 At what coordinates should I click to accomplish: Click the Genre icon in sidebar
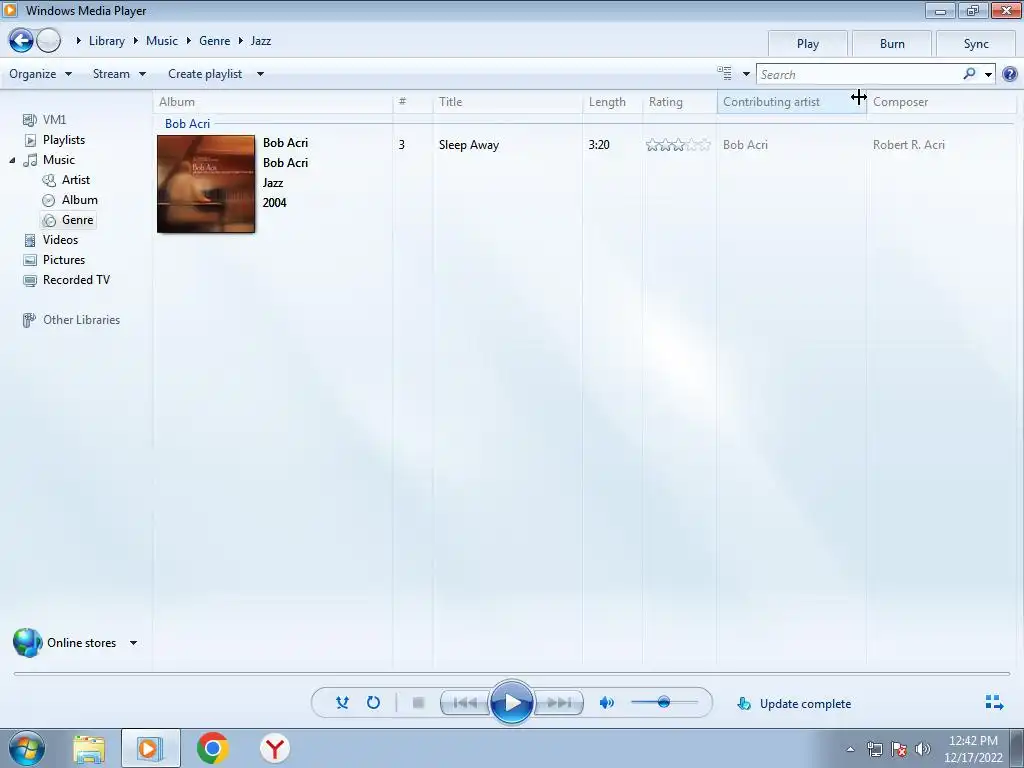coord(49,221)
